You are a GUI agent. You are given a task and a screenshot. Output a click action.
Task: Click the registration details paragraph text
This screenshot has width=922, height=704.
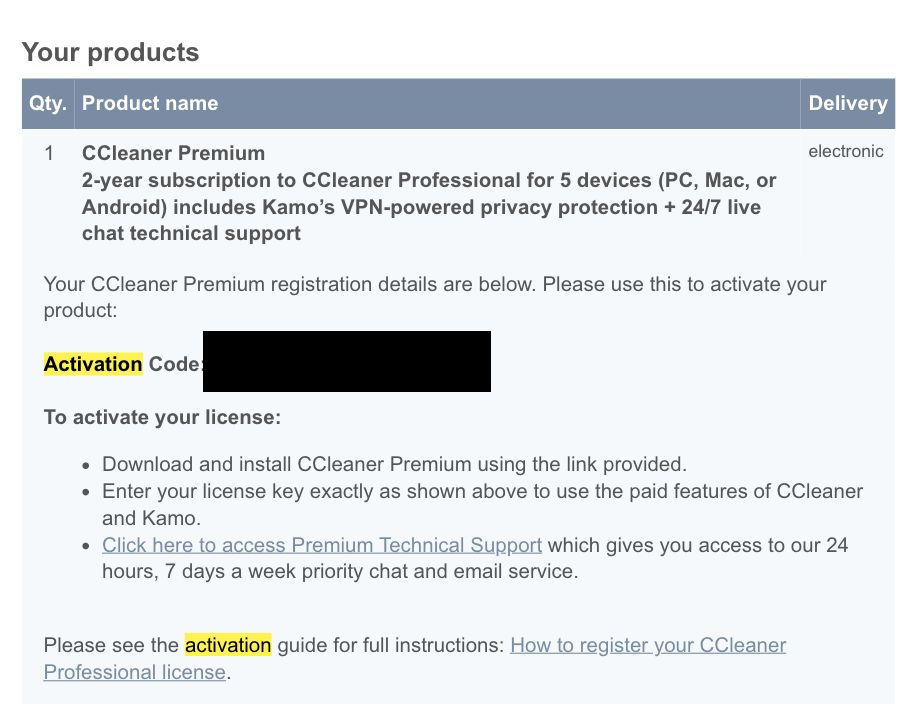434,284
